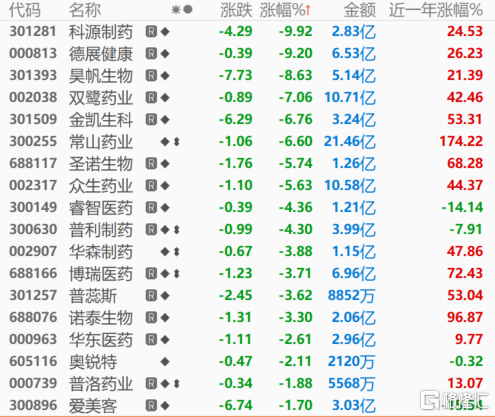Click the up-down arrow icon for 常山药业

(x=177, y=142)
